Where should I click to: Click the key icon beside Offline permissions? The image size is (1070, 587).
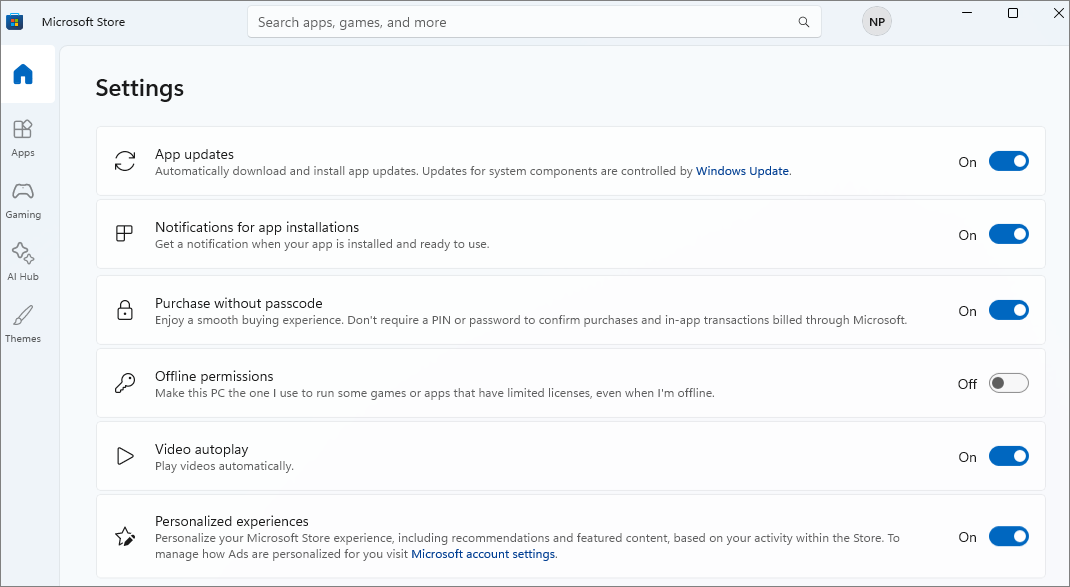124,382
